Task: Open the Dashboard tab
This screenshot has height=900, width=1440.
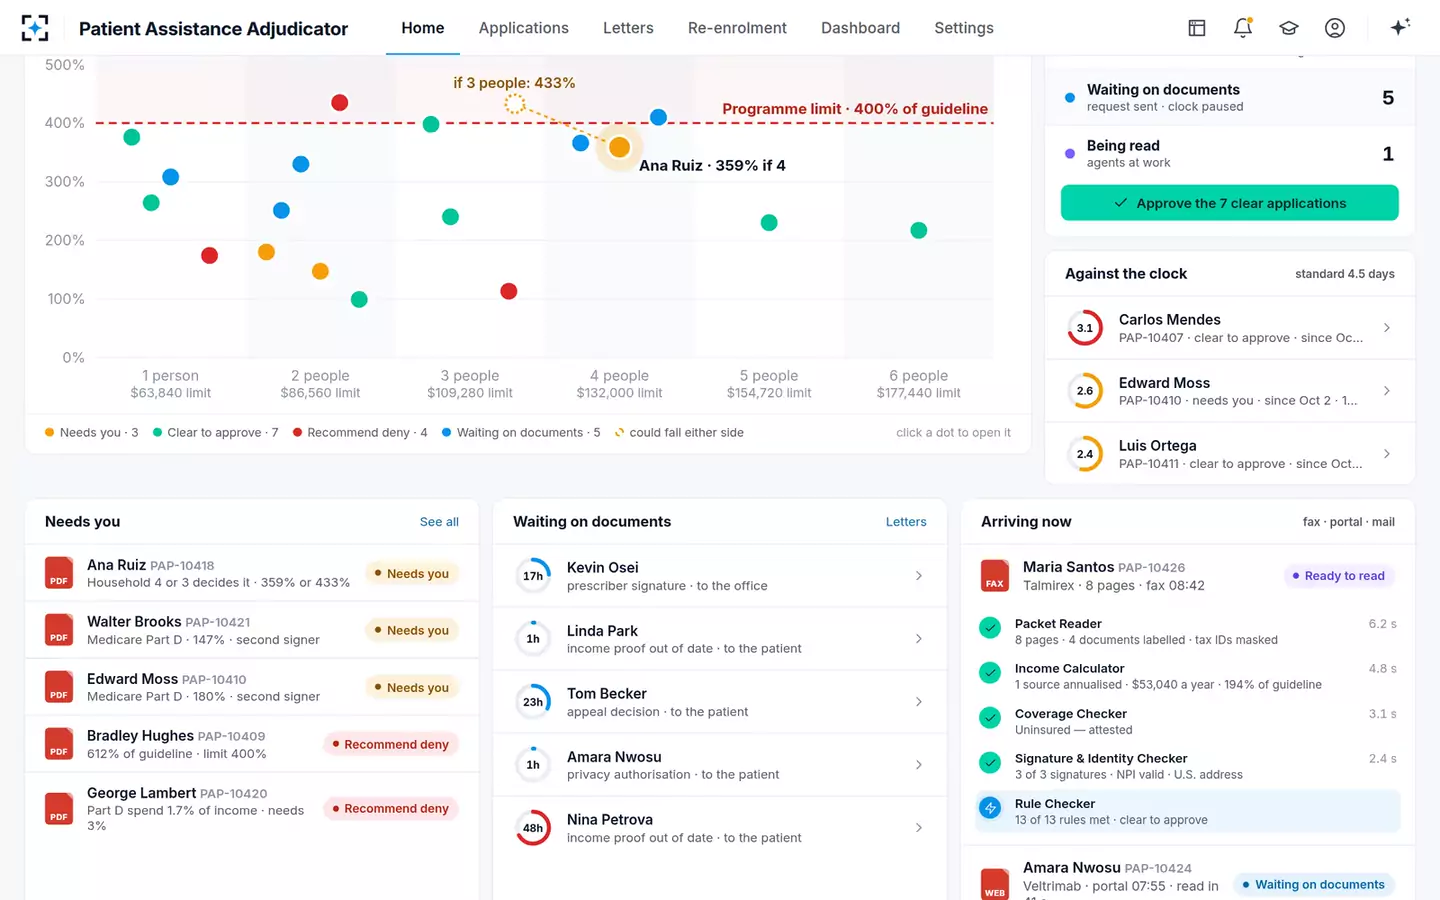Action: tap(860, 28)
